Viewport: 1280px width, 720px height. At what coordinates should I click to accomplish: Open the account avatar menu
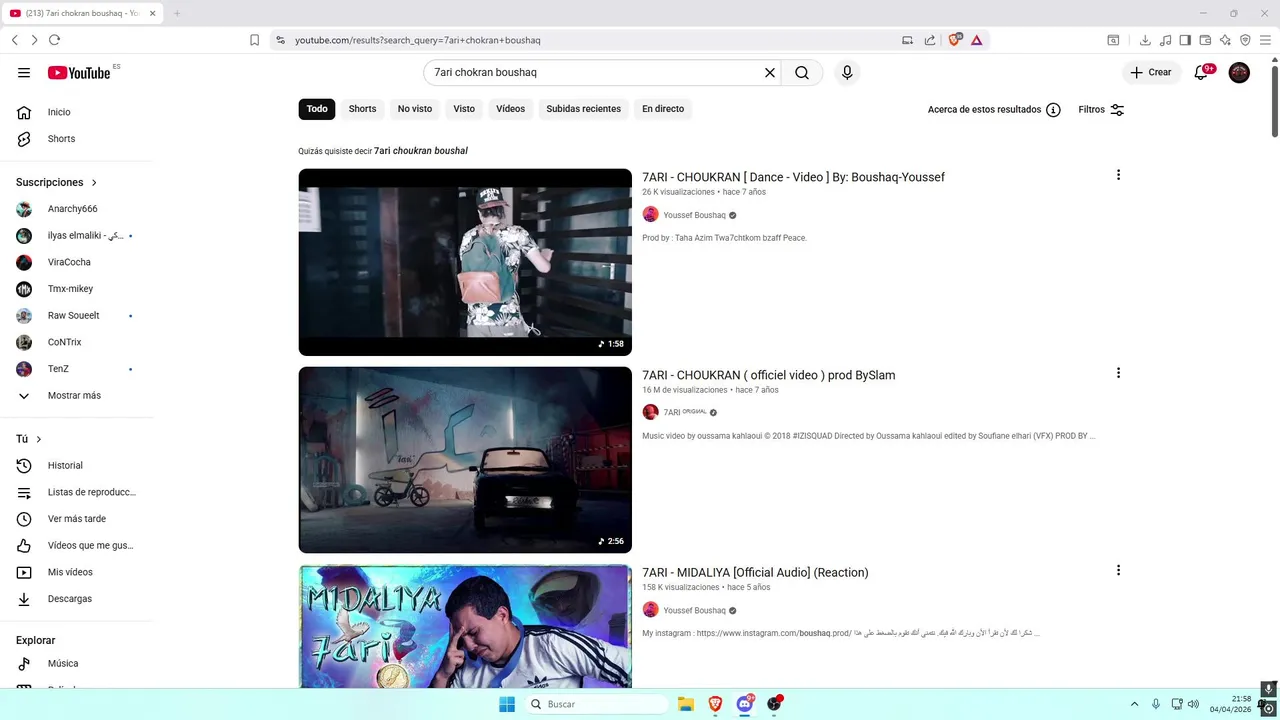click(1239, 72)
